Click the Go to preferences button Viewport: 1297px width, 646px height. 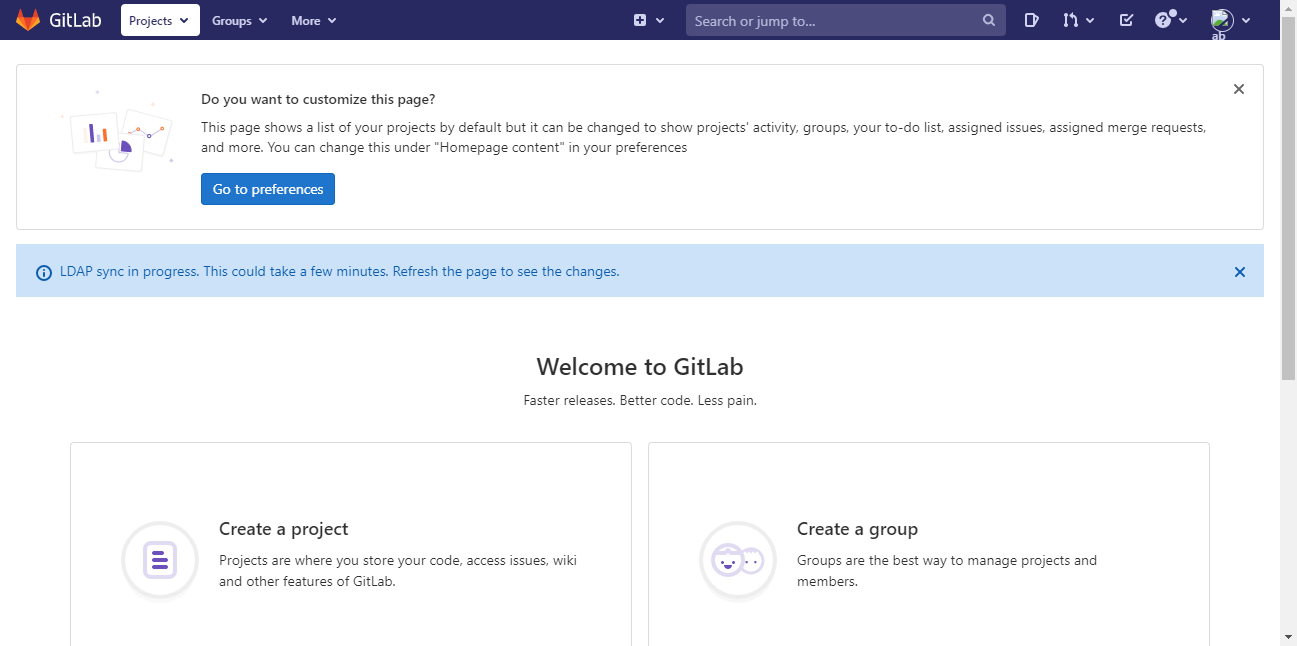tap(267, 189)
